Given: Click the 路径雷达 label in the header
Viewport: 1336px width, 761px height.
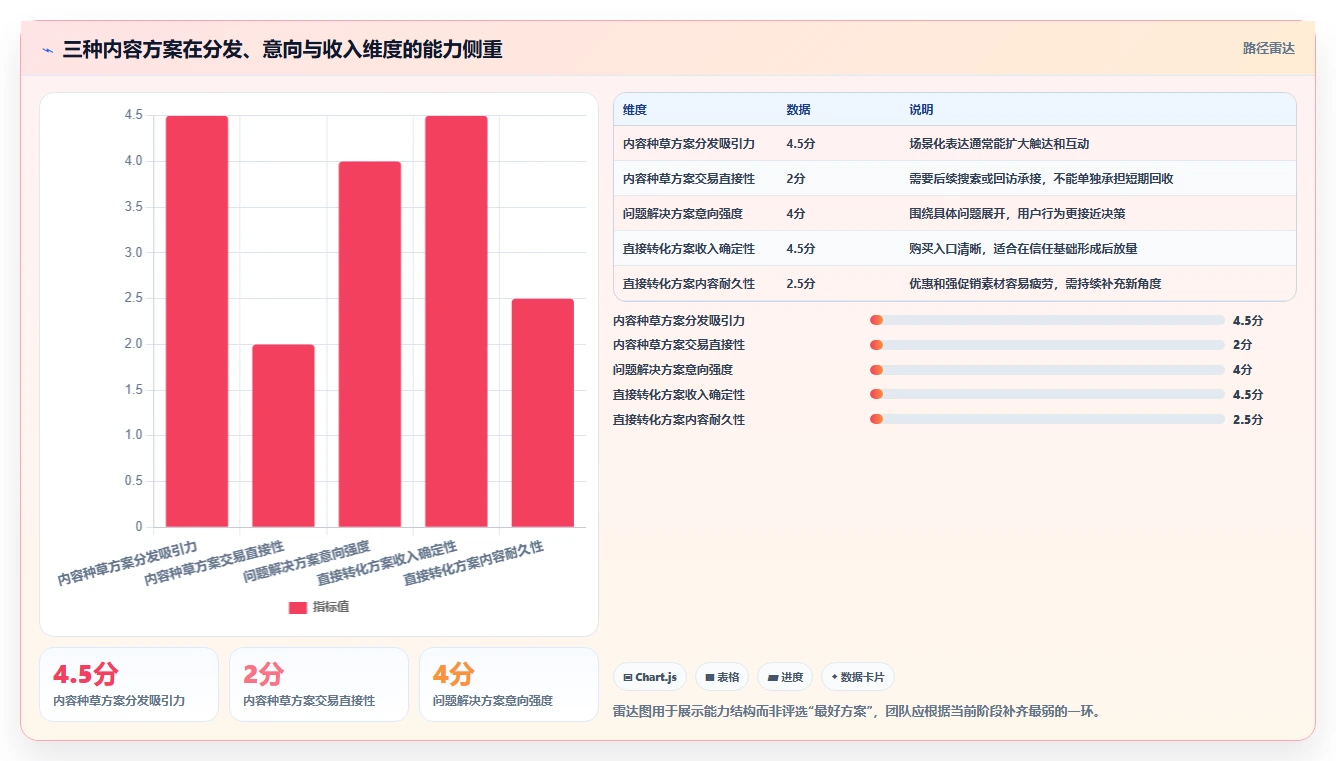Looking at the screenshot, I should (x=1269, y=48).
